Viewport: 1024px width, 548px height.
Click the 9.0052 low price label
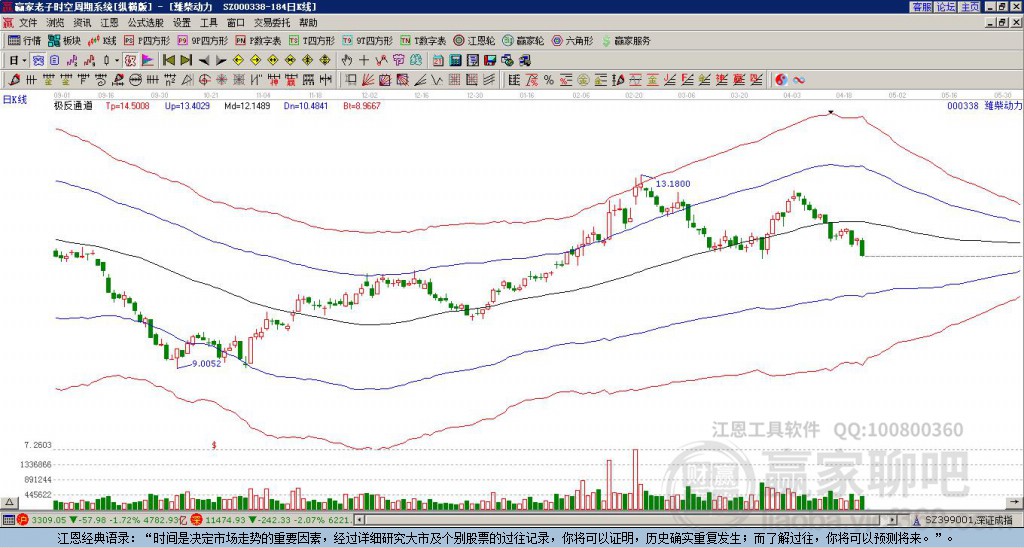point(206,364)
